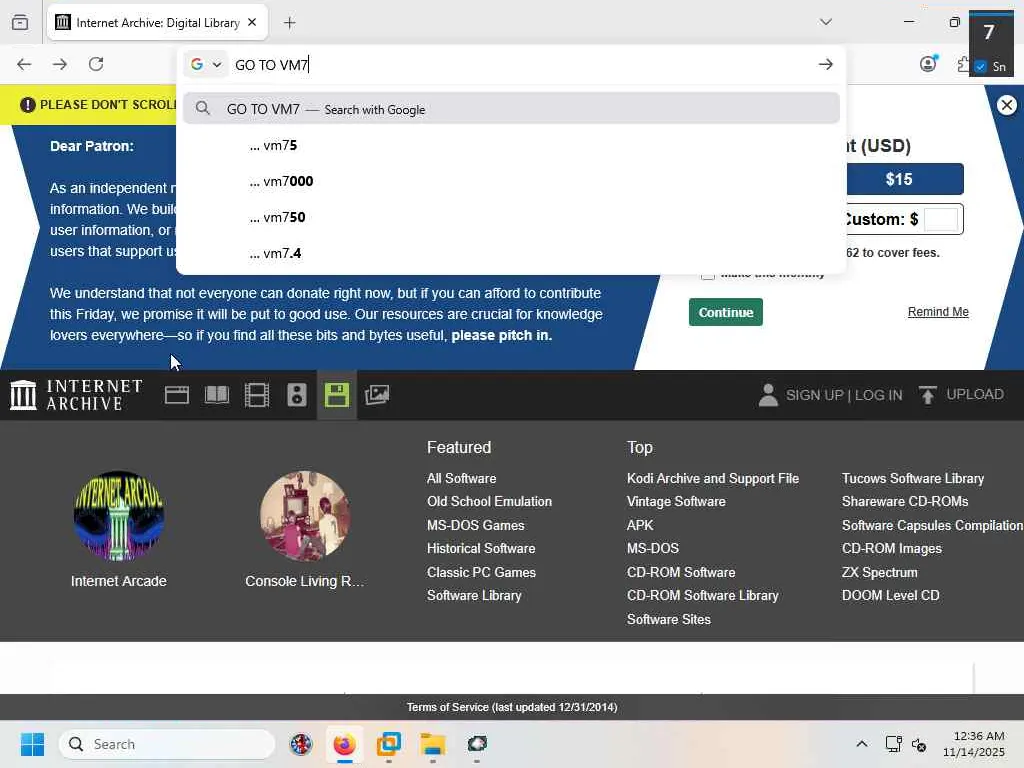Open the network status tray icon
The height and width of the screenshot is (768, 1024).
[x=893, y=744]
